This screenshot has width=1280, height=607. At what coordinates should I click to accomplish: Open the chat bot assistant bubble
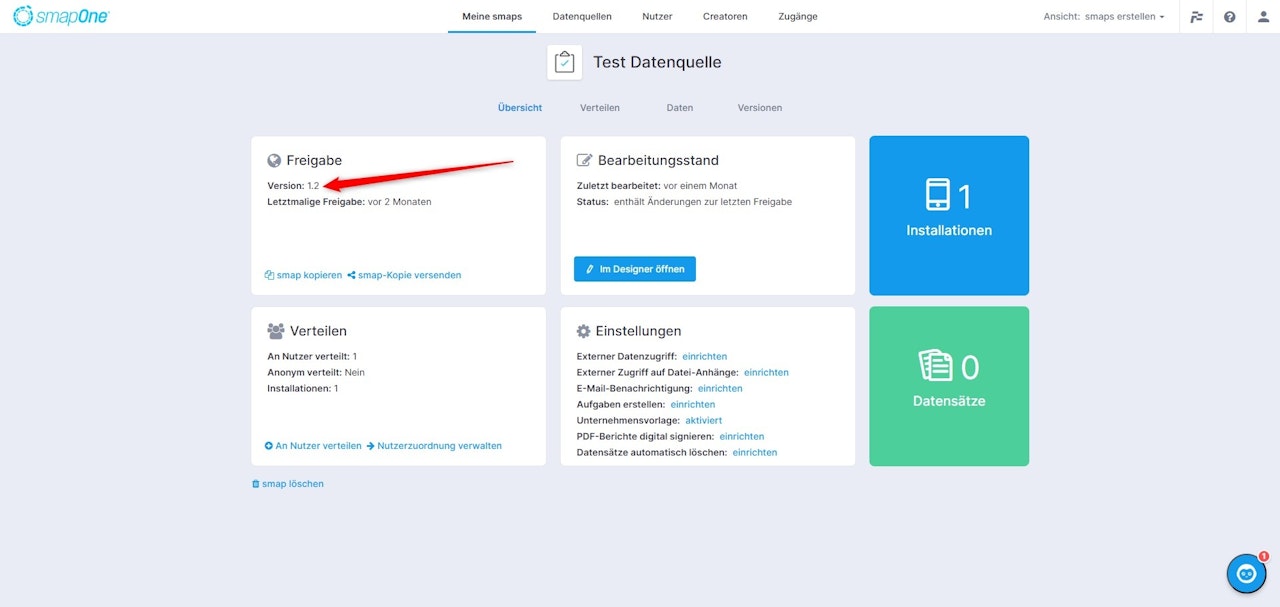coord(1246,573)
